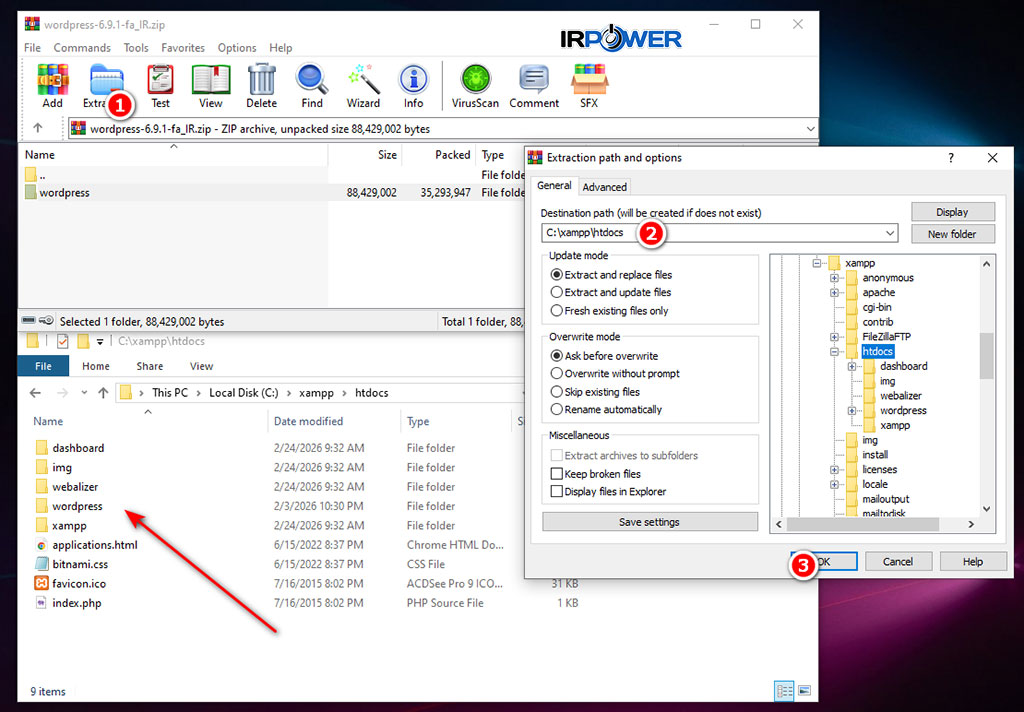The width and height of the screenshot is (1024, 712).
Task: Open the View file toolbar icon
Action: (210, 85)
